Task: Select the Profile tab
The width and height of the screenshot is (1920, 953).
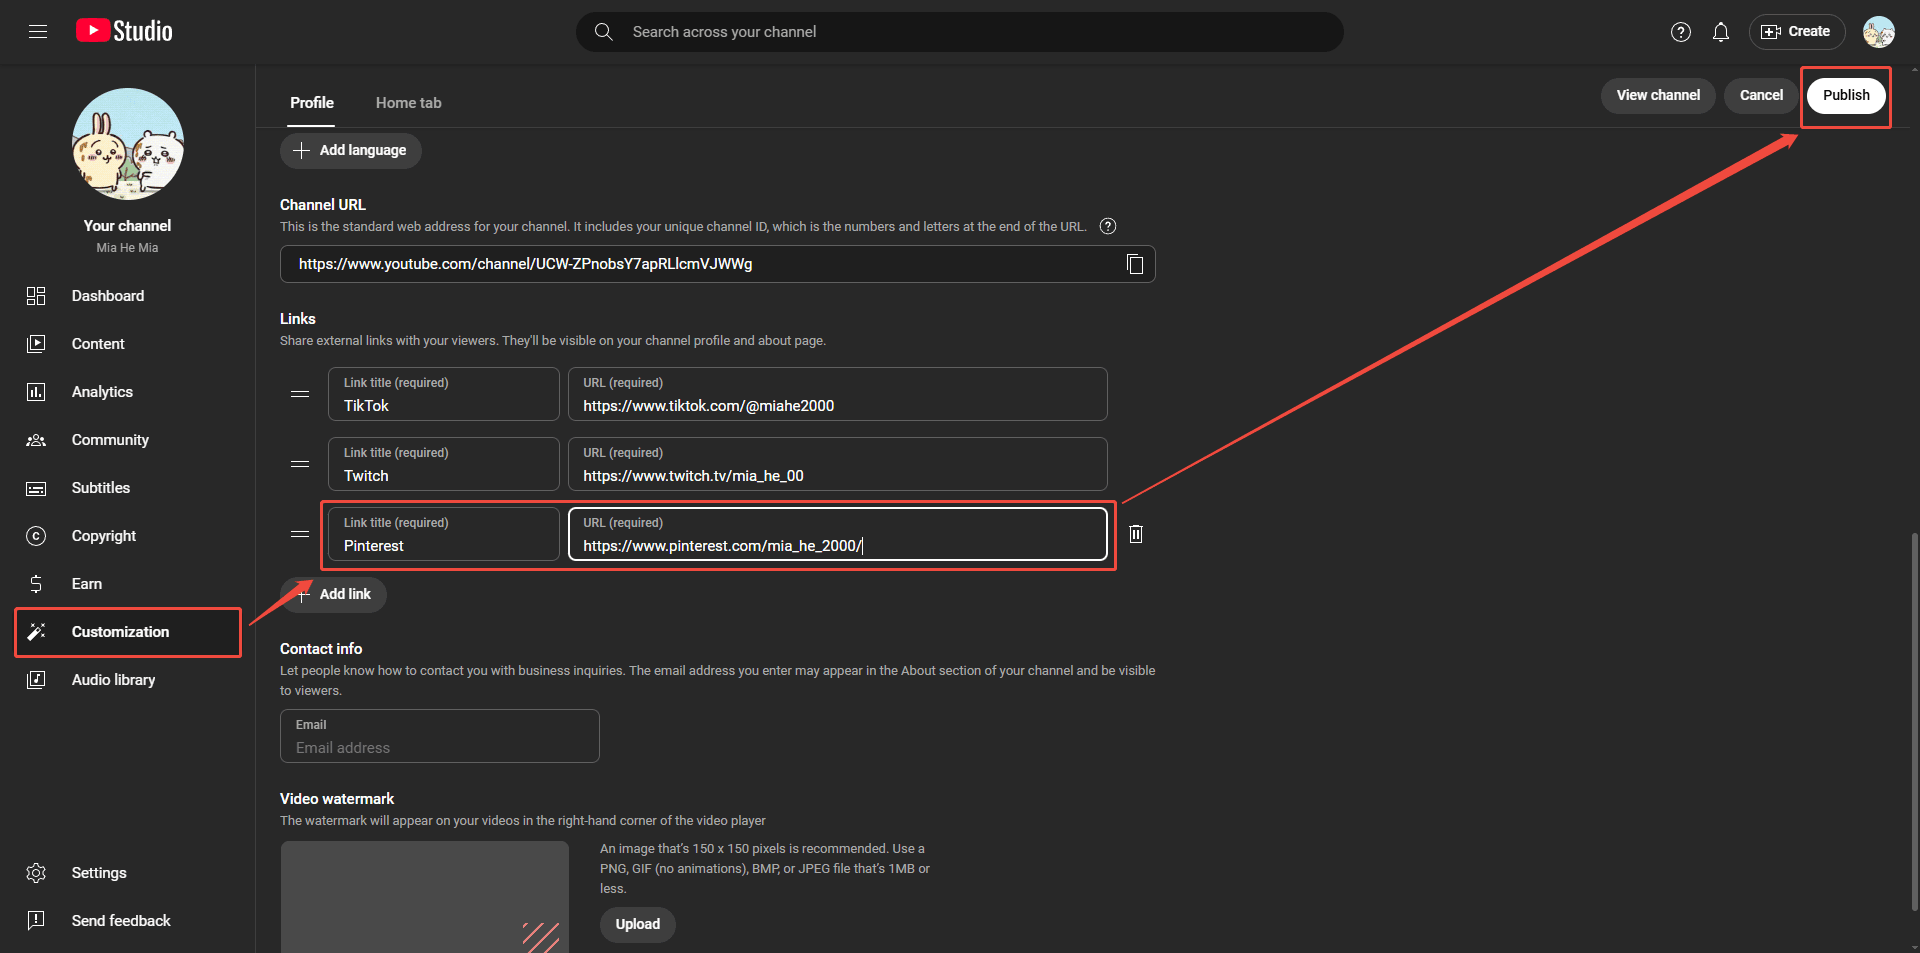Action: [x=312, y=103]
